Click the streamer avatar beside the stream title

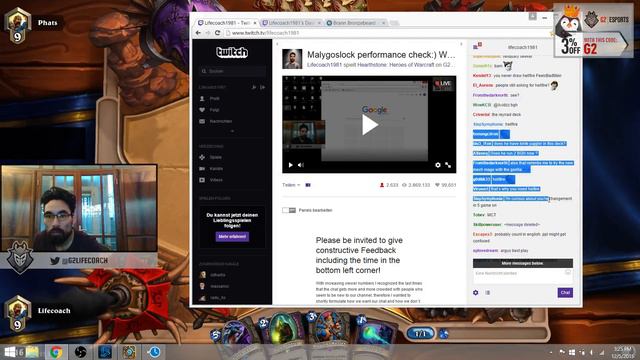pyautogui.click(x=292, y=59)
